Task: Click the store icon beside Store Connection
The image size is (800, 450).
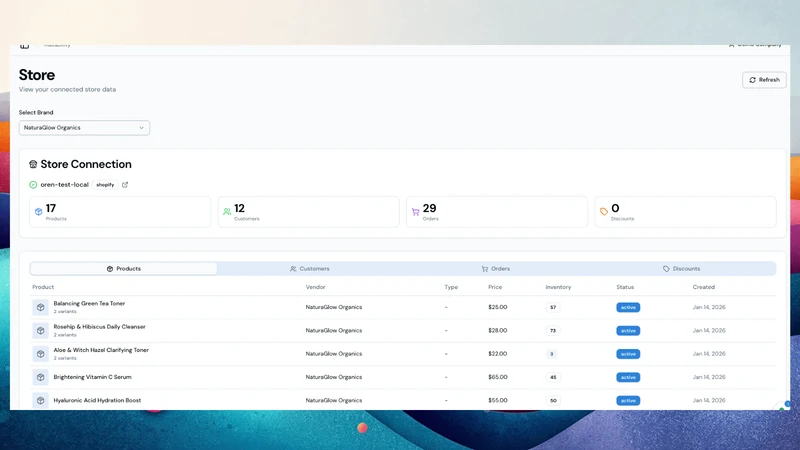Action: (x=33, y=164)
